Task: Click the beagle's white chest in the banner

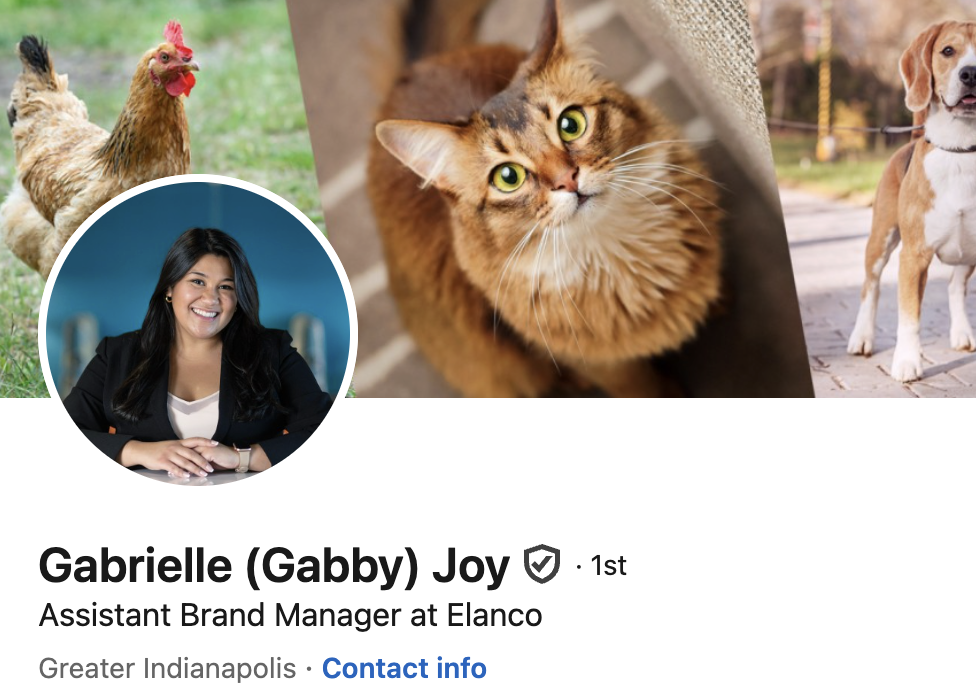Action: 949,199
